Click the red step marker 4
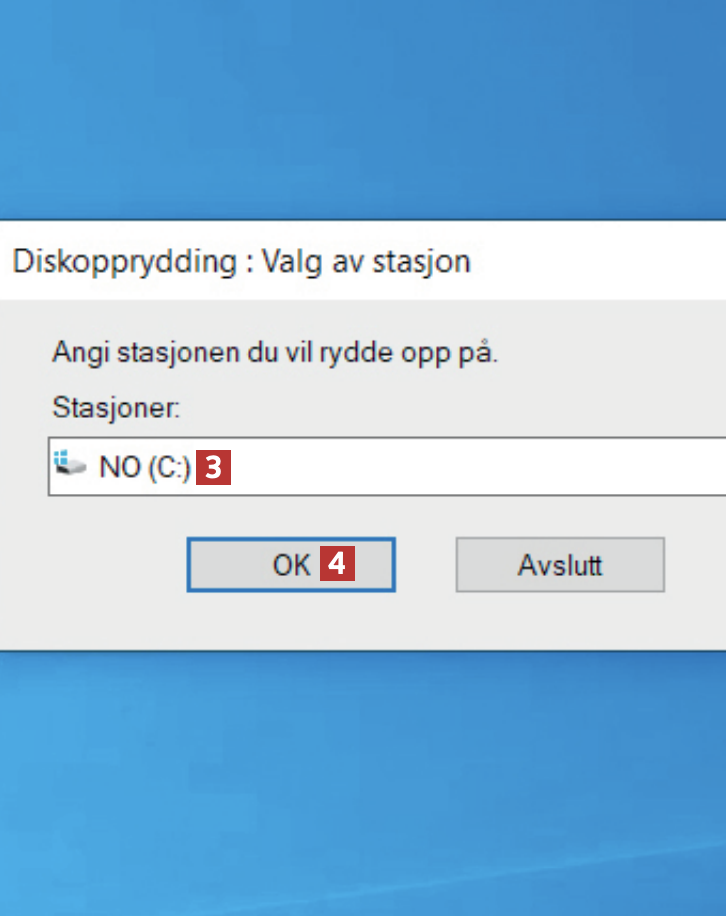 click(x=337, y=565)
